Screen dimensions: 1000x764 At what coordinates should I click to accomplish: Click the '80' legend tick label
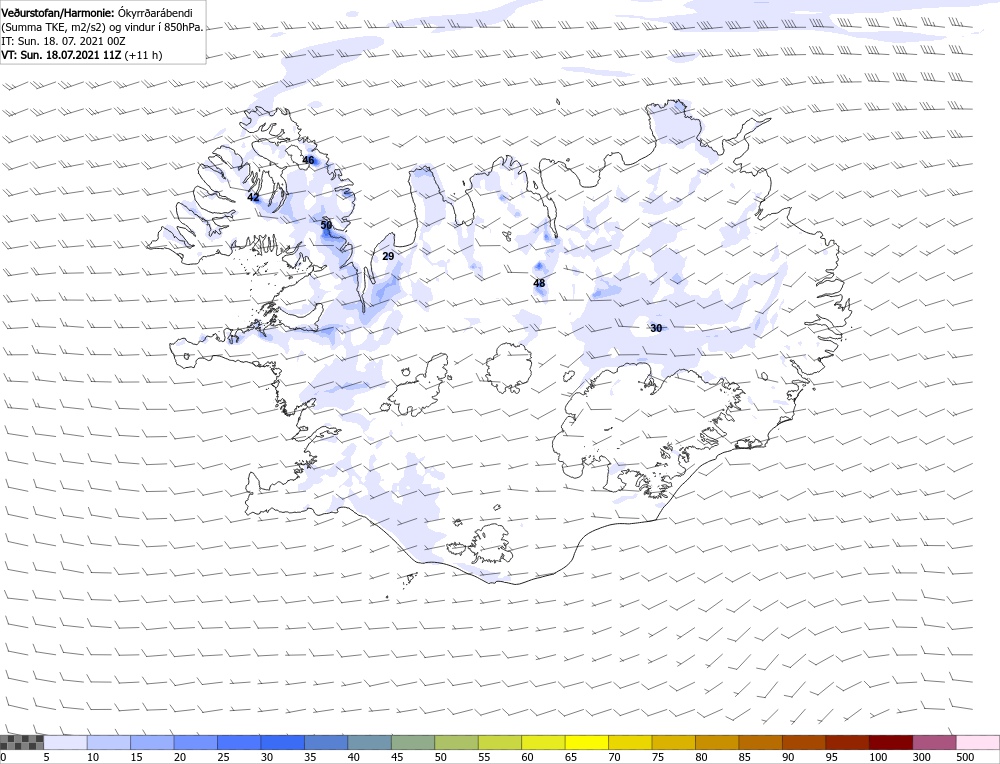point(702,757)
